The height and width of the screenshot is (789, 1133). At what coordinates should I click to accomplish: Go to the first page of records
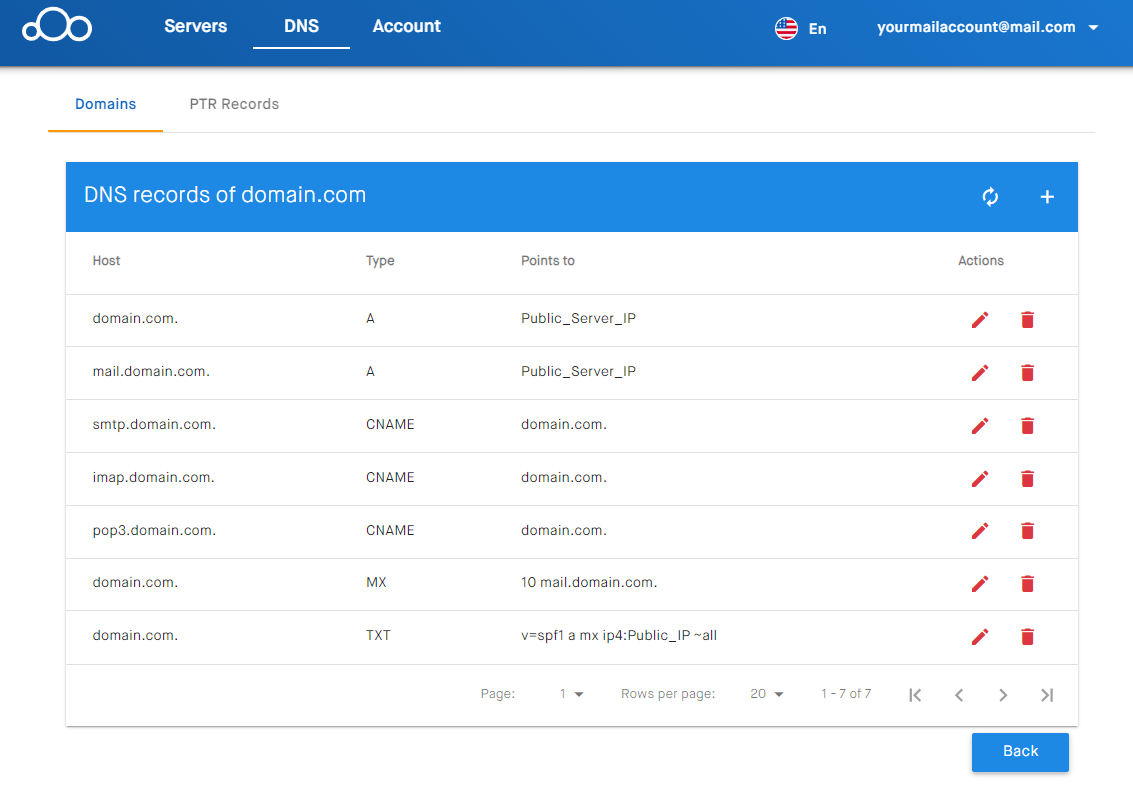pos(915,695)
